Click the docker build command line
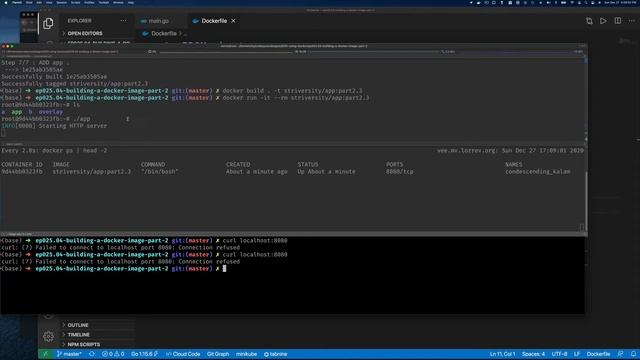The image size is (640, 360). [292, 91]
